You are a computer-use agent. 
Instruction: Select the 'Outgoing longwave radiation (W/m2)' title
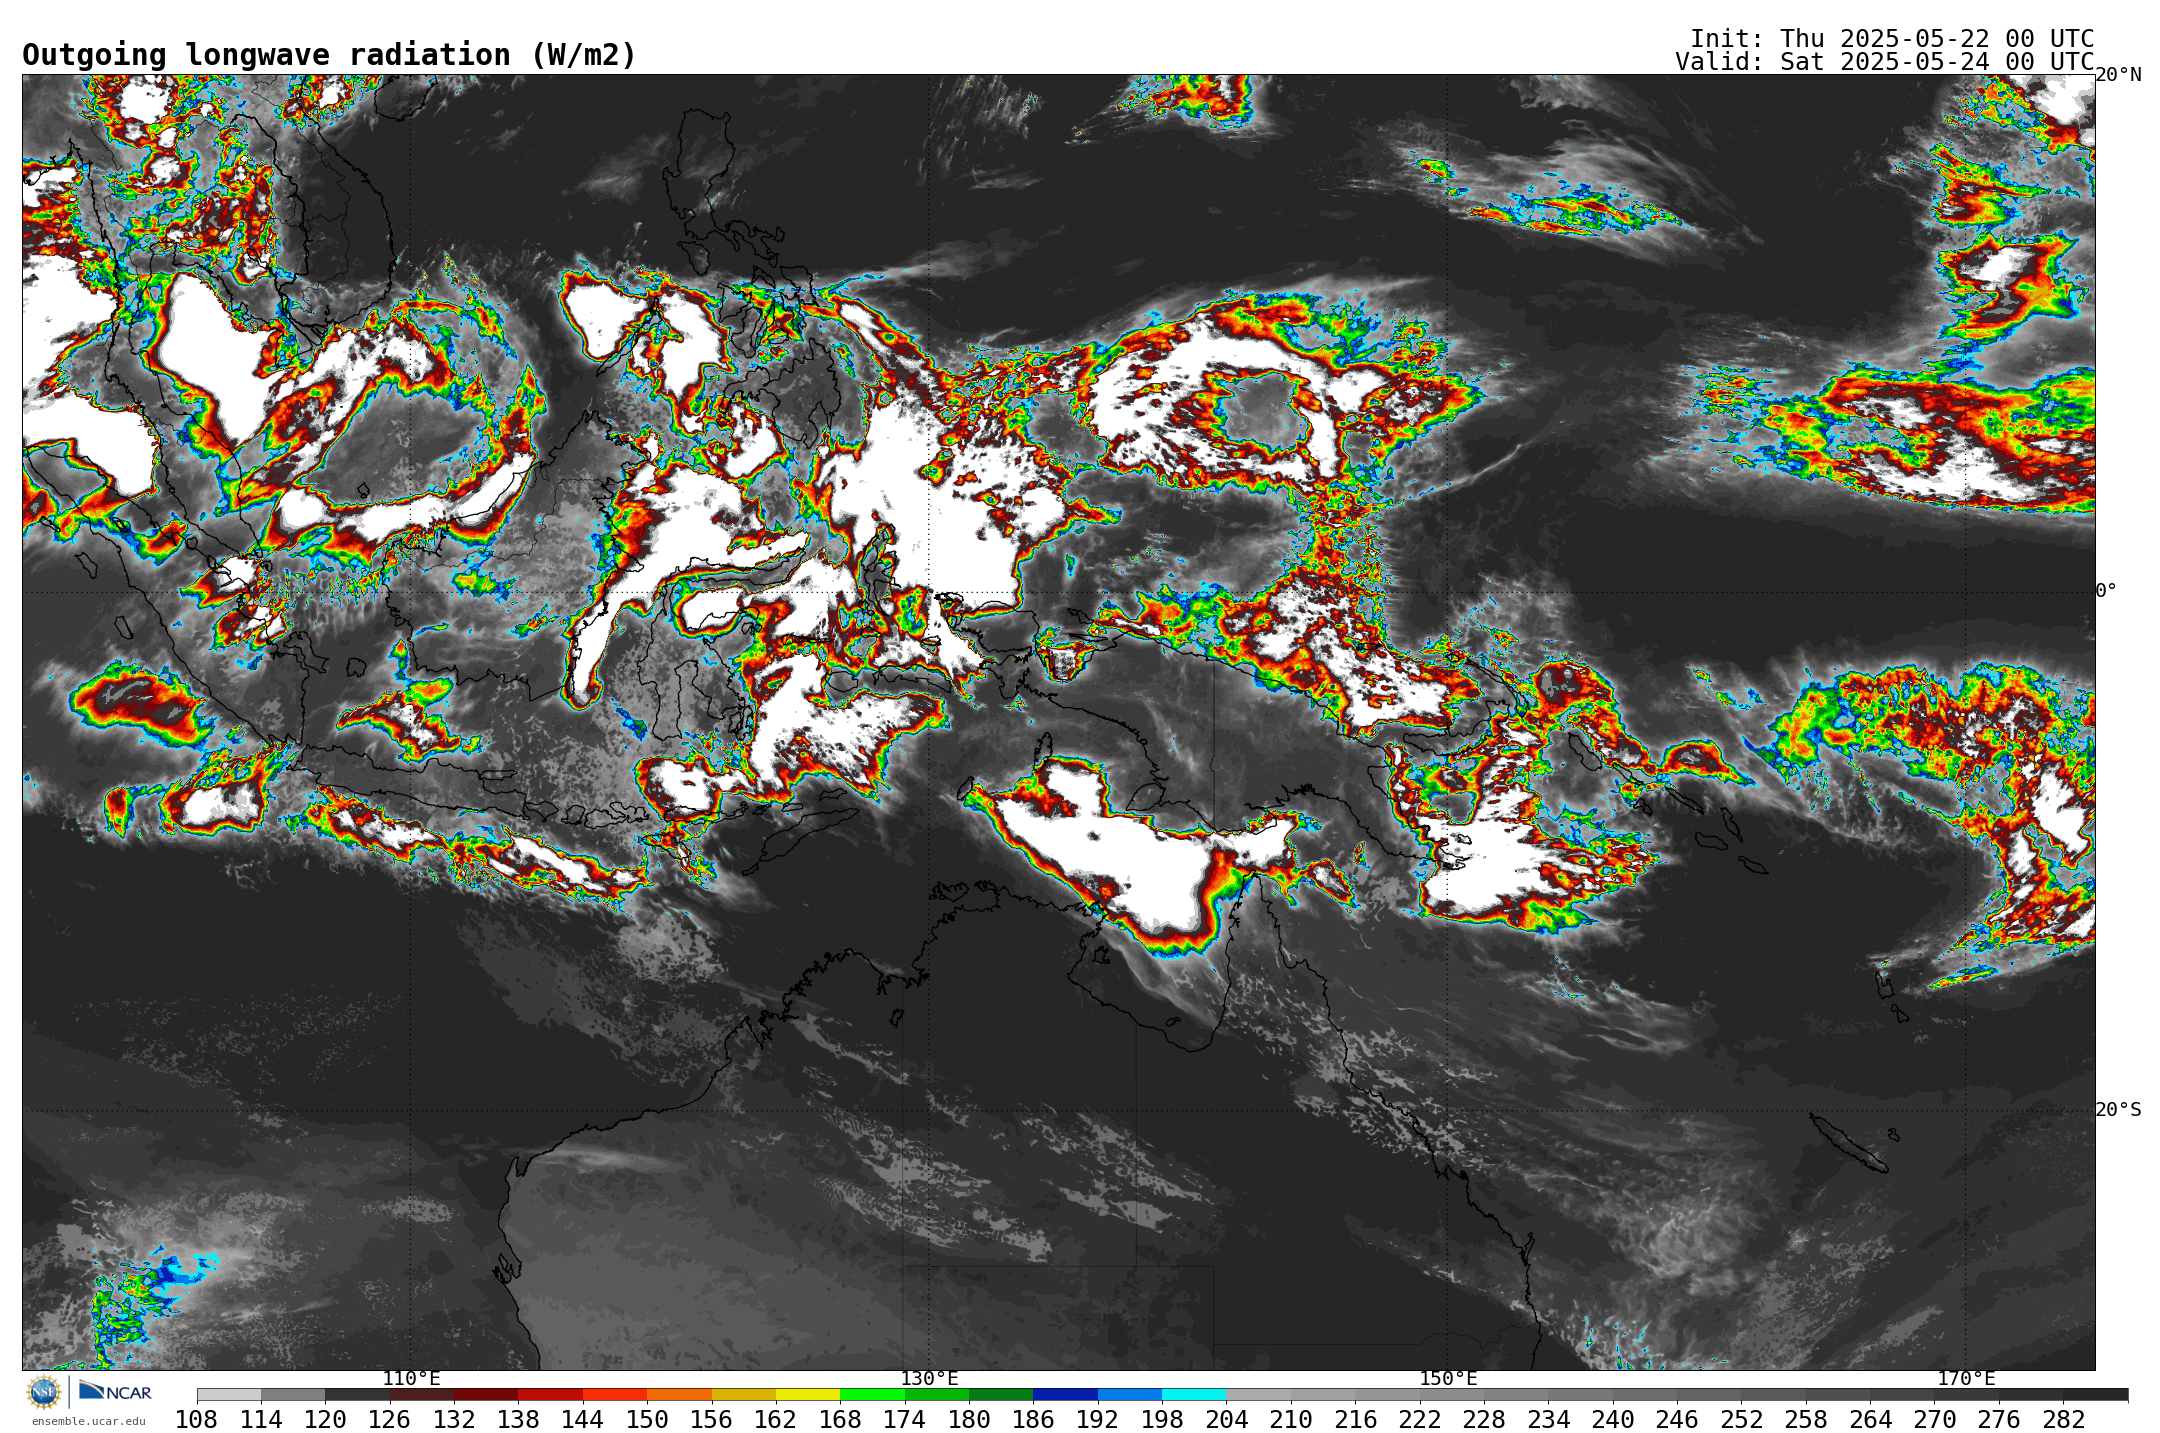pyautogui.click(x=329, y=55)
